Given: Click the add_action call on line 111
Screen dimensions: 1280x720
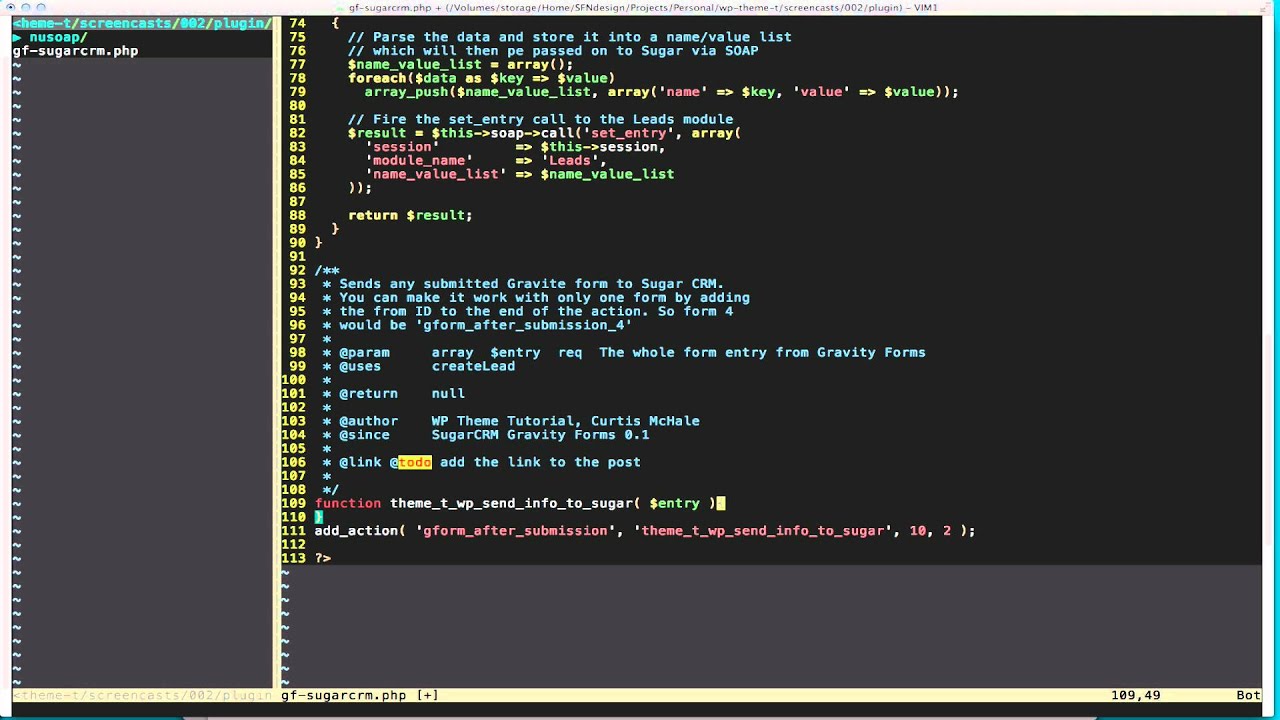Looking at the screenshot, I should (355, 531).
